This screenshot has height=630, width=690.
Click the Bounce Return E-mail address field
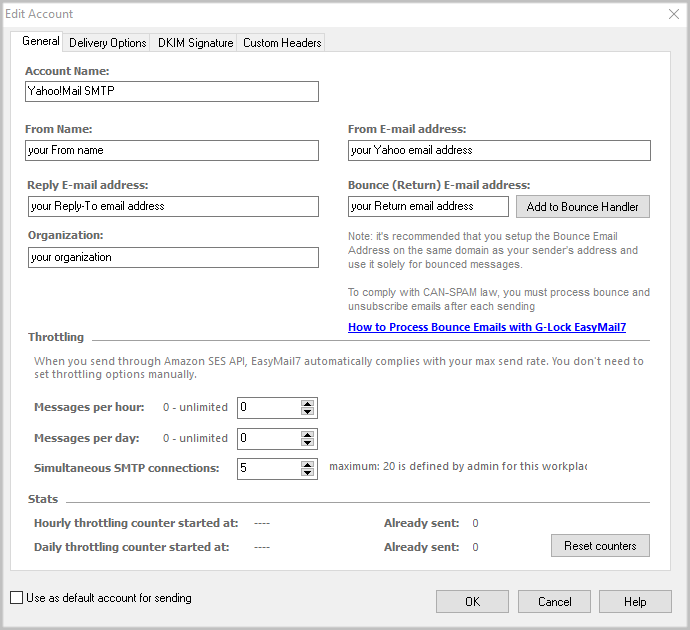pos(428,206)
